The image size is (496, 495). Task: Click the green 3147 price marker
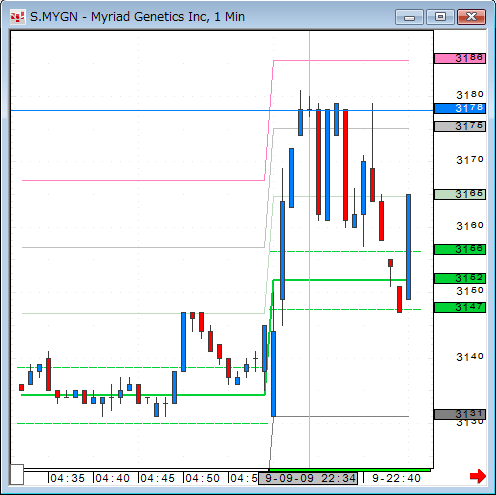pos(460,307)
